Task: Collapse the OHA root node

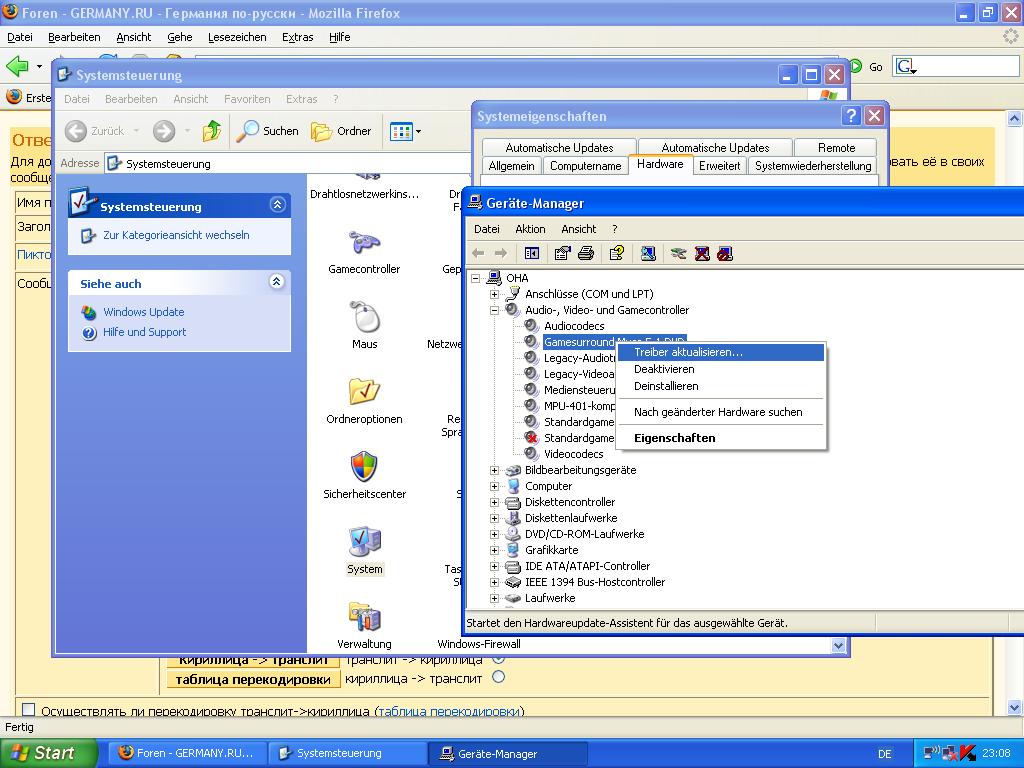Action: pyautogui.click(x=475, y=278)
